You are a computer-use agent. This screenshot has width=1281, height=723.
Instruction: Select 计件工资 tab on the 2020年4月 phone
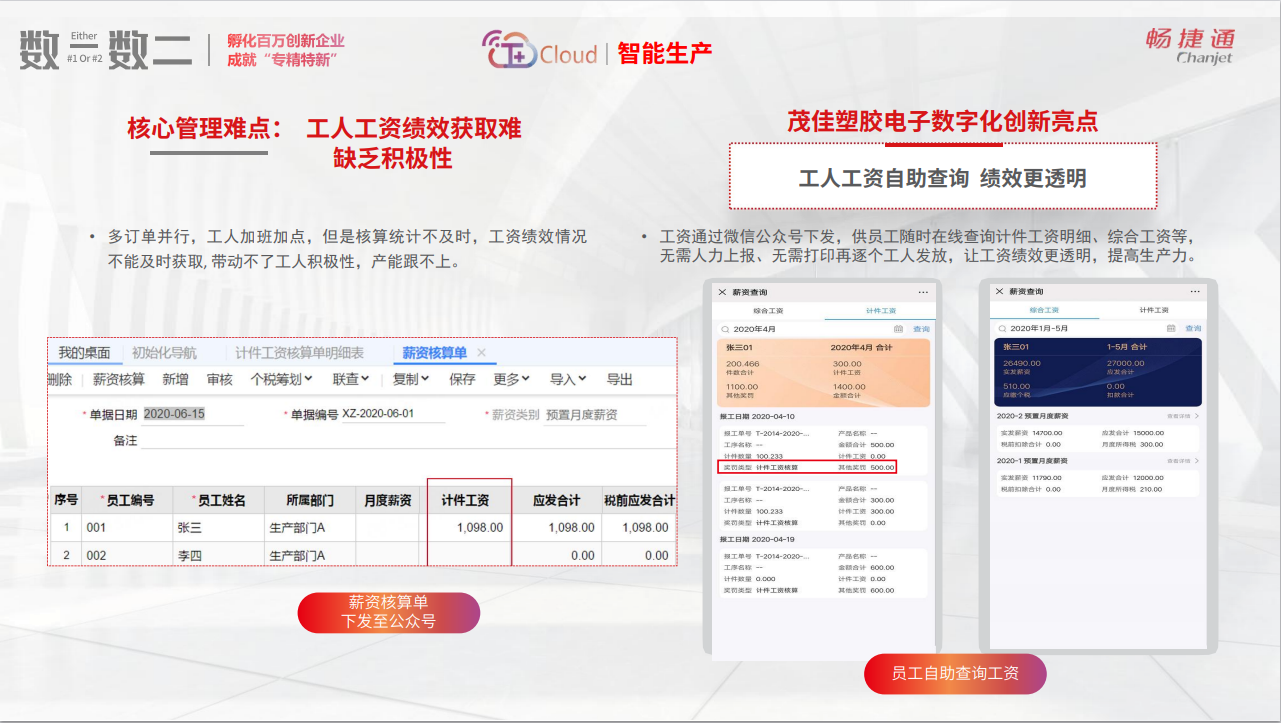click(880, 310)
